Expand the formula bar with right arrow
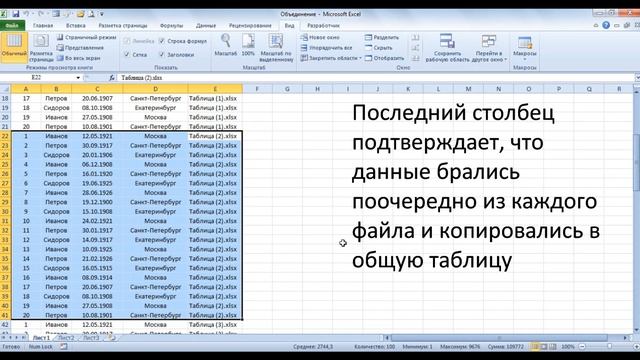This screenshot has height=360, width=640. 637,78
